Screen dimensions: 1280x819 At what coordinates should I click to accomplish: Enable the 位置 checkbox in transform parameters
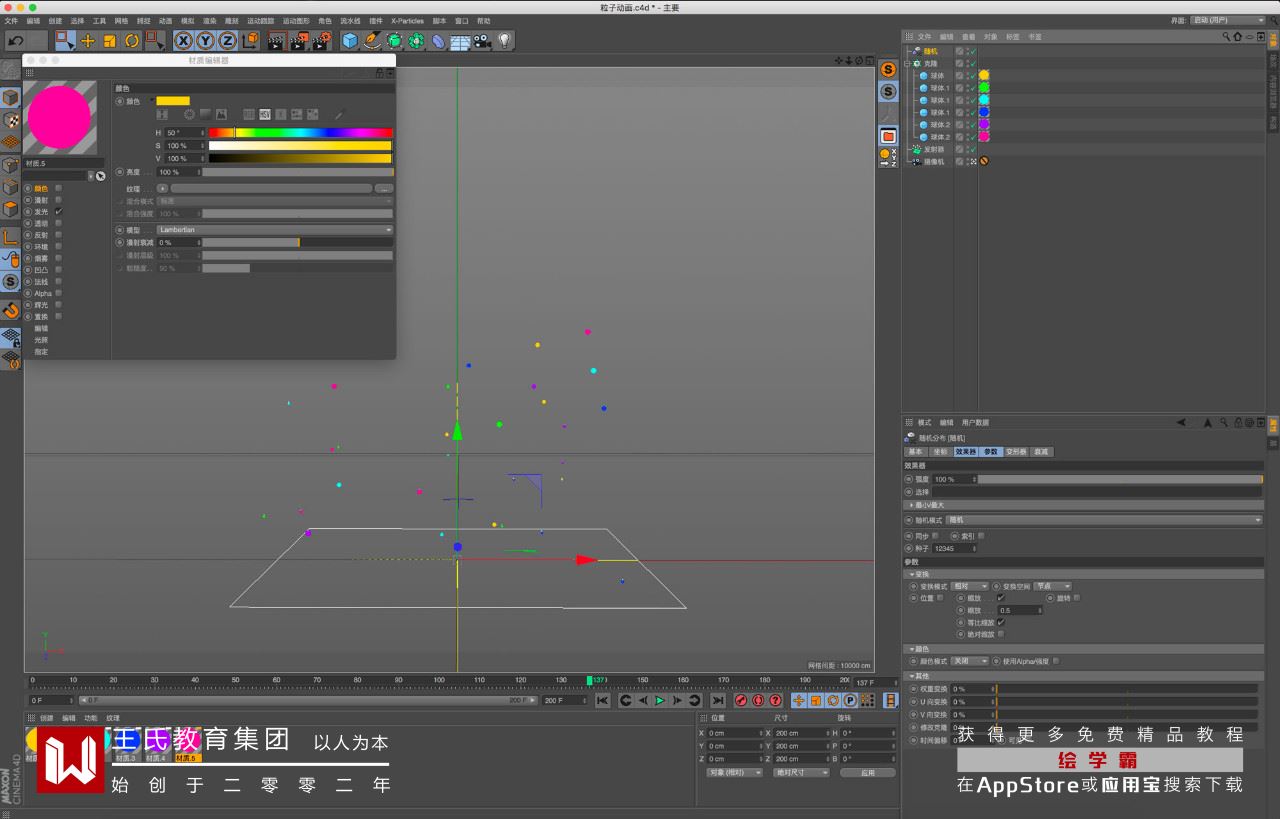[x=940, y=598]
